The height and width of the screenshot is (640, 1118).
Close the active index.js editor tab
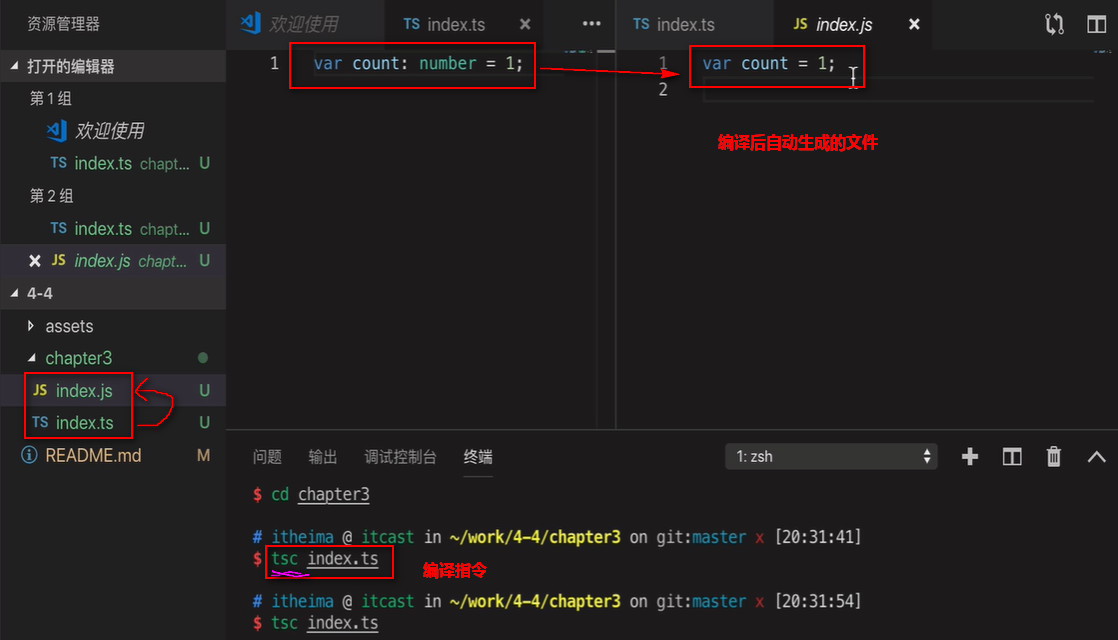[x=913, y=23]
